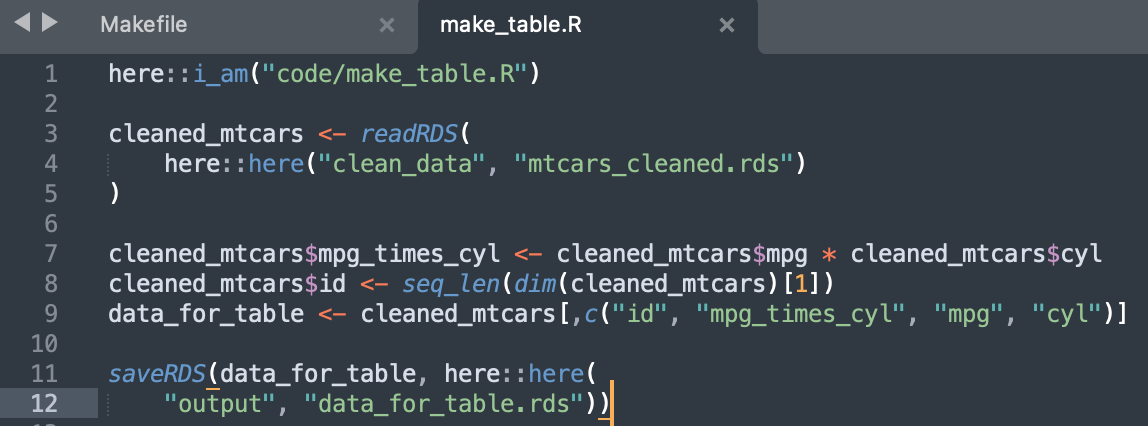Close the make_table.R tab
Viewport: 1148px width, 426px height.
tap(727, 26)
